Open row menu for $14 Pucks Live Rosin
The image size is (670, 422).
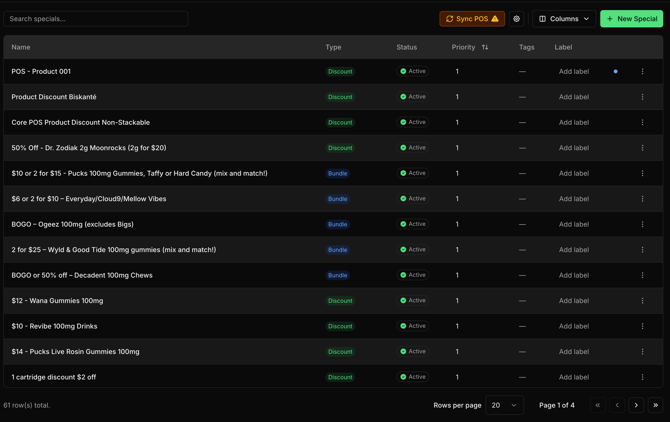point(642,352)
